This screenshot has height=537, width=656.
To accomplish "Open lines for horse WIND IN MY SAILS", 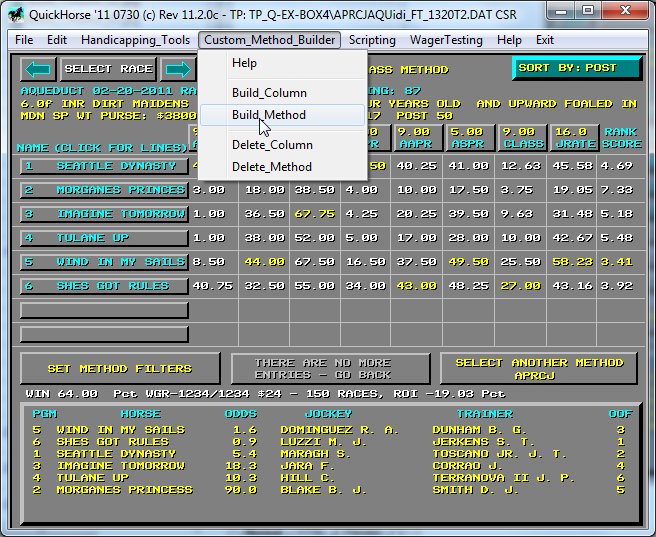I will (x=104, y=262).
